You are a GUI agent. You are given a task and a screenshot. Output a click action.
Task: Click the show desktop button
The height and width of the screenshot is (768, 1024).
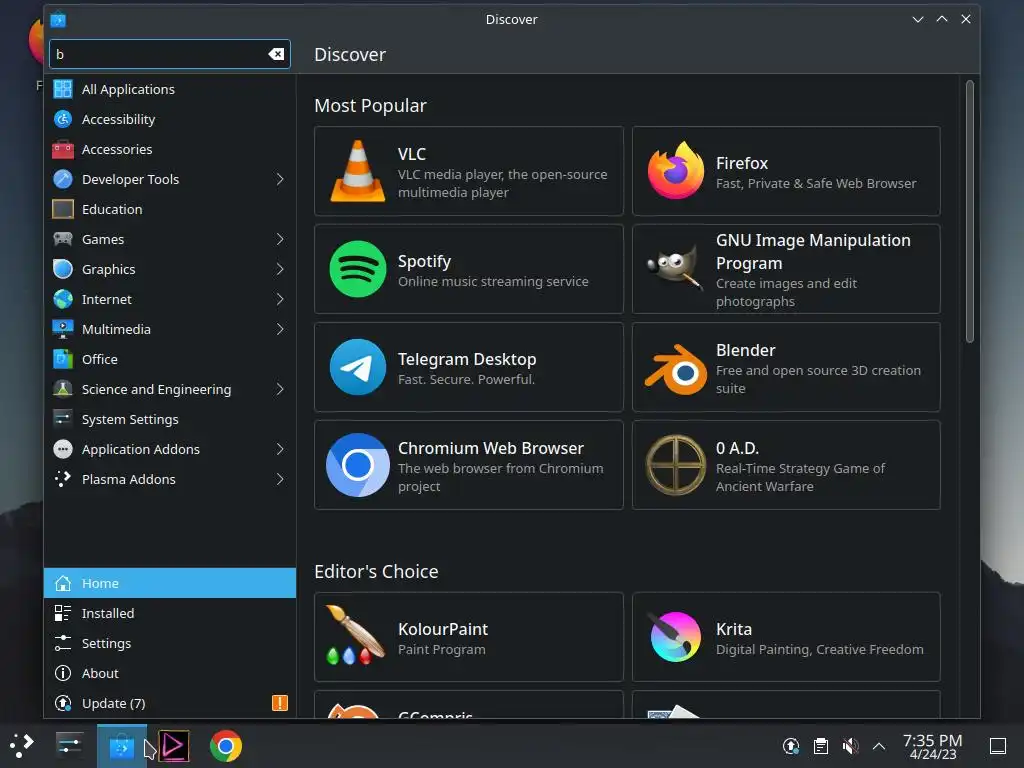point(998,746)
